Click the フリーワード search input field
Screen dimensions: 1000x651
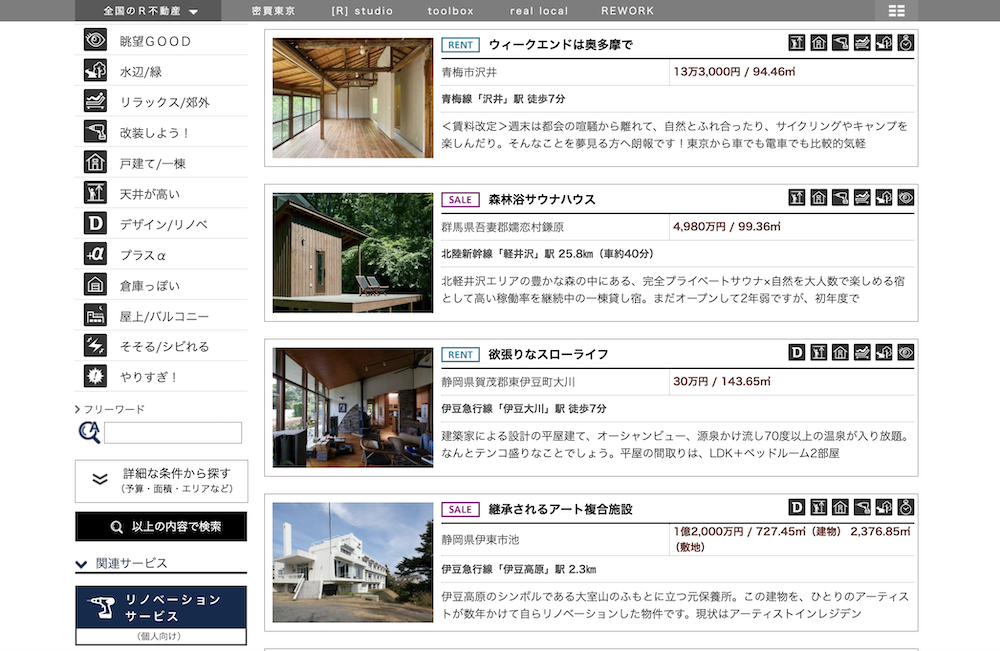(x=173, y=432)
